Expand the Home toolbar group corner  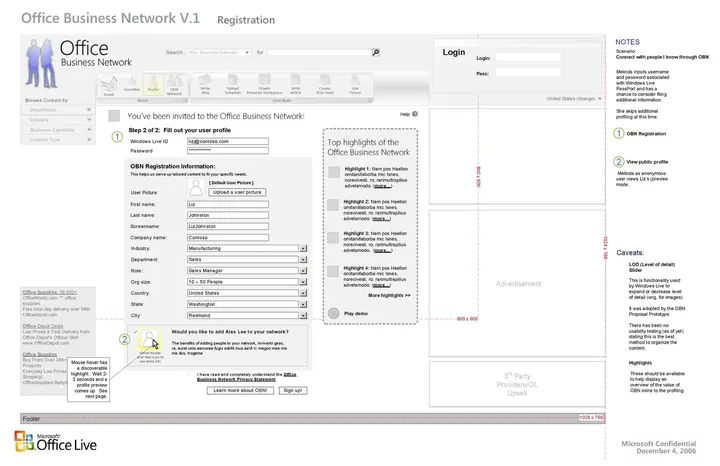[x=186, y=100]
